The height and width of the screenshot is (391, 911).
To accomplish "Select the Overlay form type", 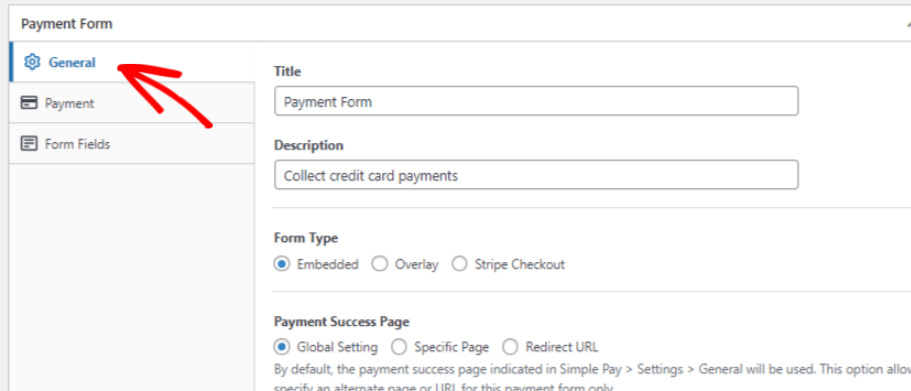I will 379,264.
